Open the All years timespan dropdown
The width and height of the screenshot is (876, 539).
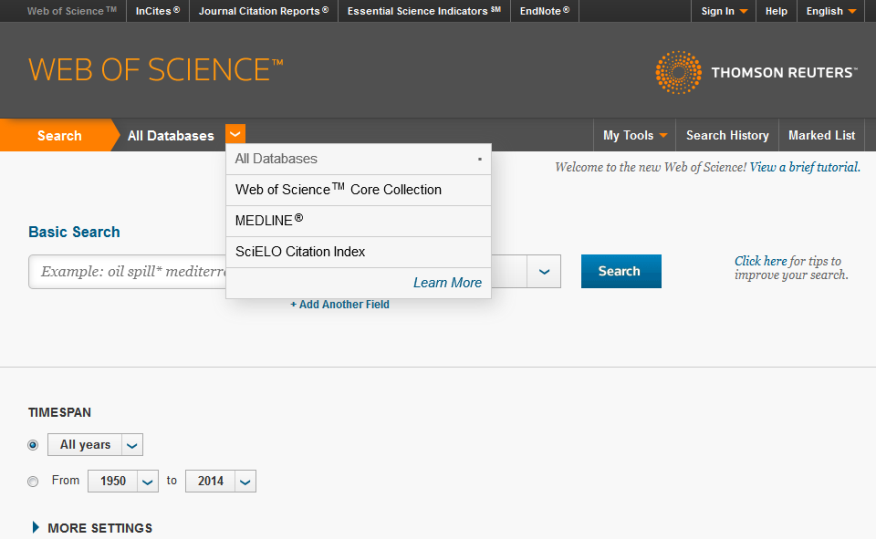tap(132, 445)
